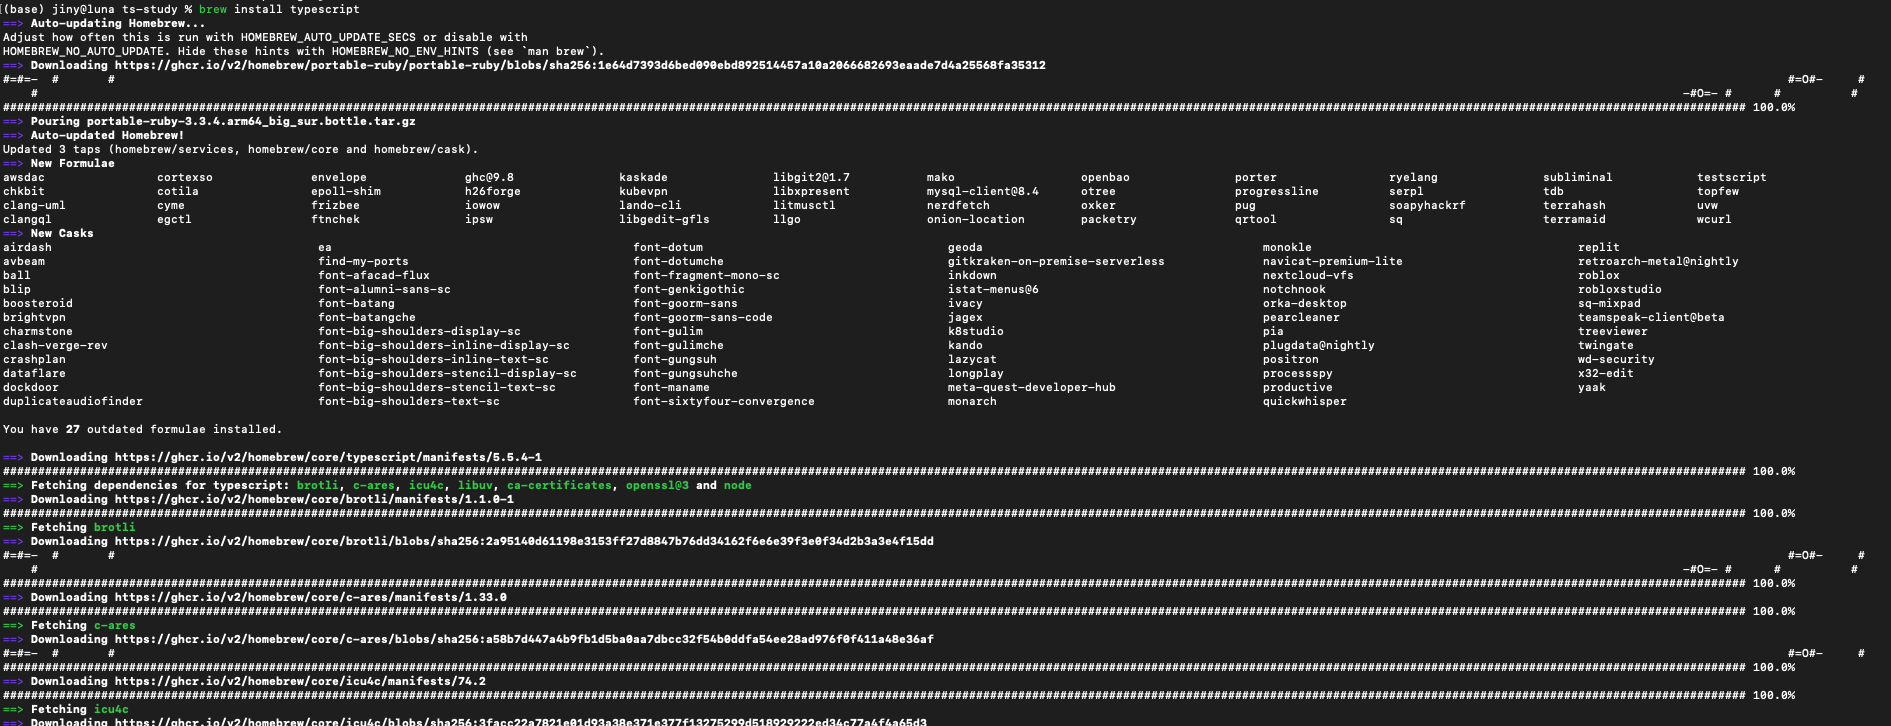Viewport: 1891px width, 726px height.
Task: Select the 'mysql-client@8.4' formula name
Action: [983, 191]
